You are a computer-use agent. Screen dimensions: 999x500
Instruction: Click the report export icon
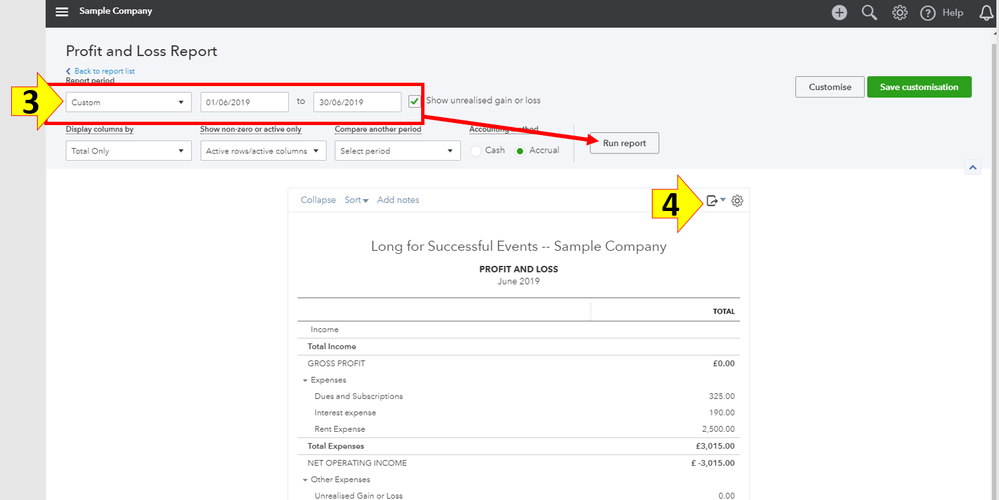click(x=712, y=200)
